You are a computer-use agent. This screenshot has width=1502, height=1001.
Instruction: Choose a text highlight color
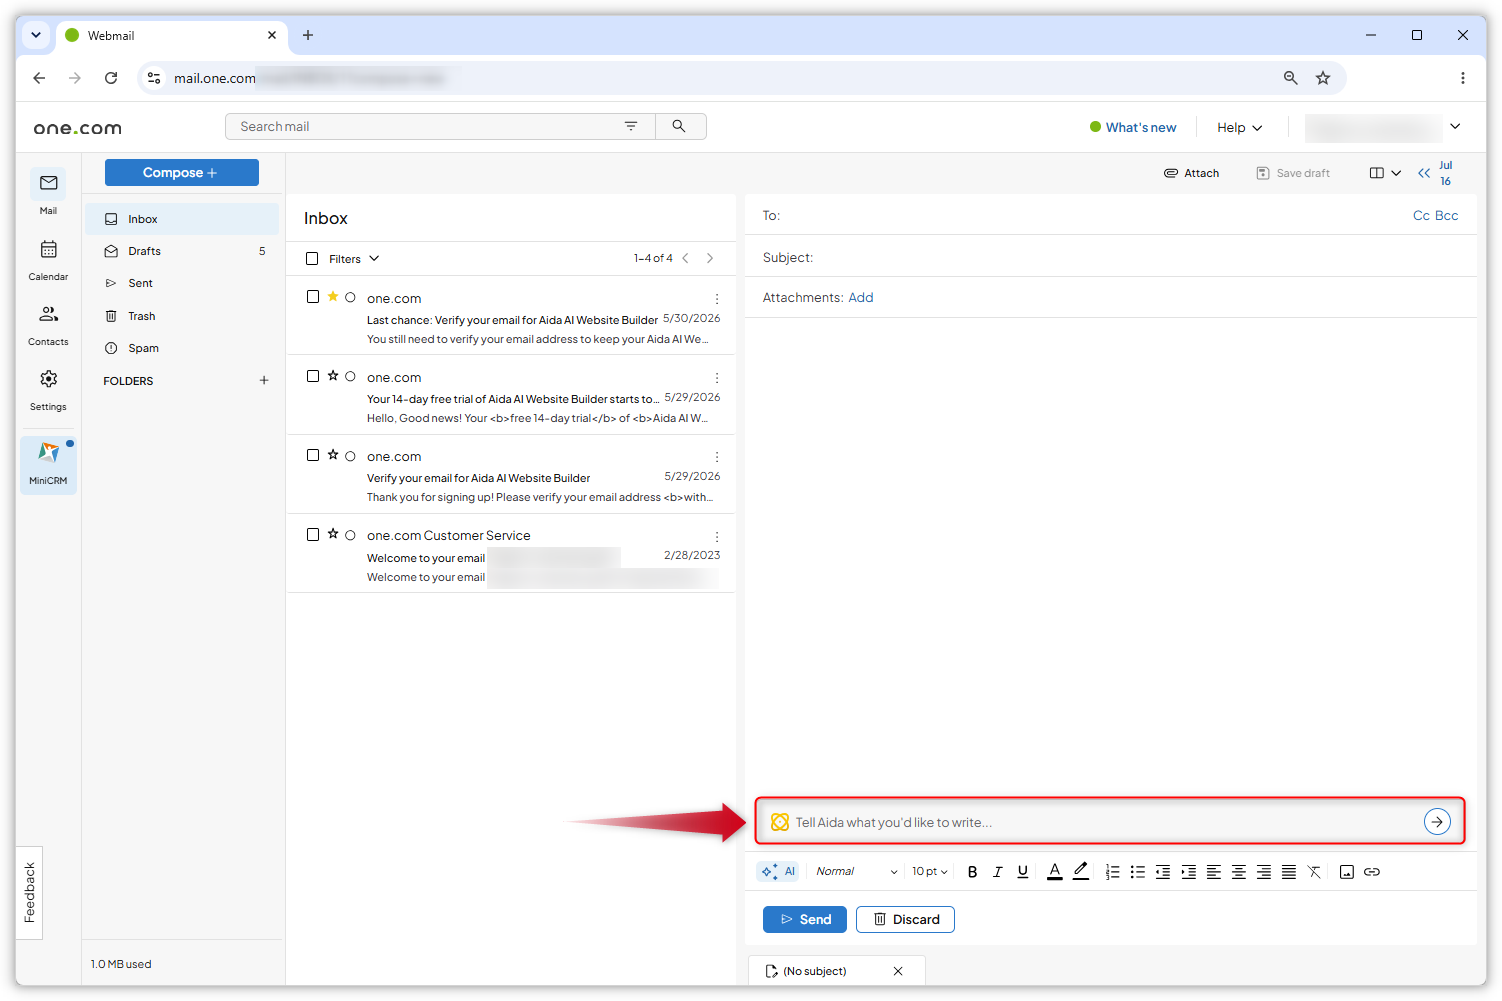1080,872
